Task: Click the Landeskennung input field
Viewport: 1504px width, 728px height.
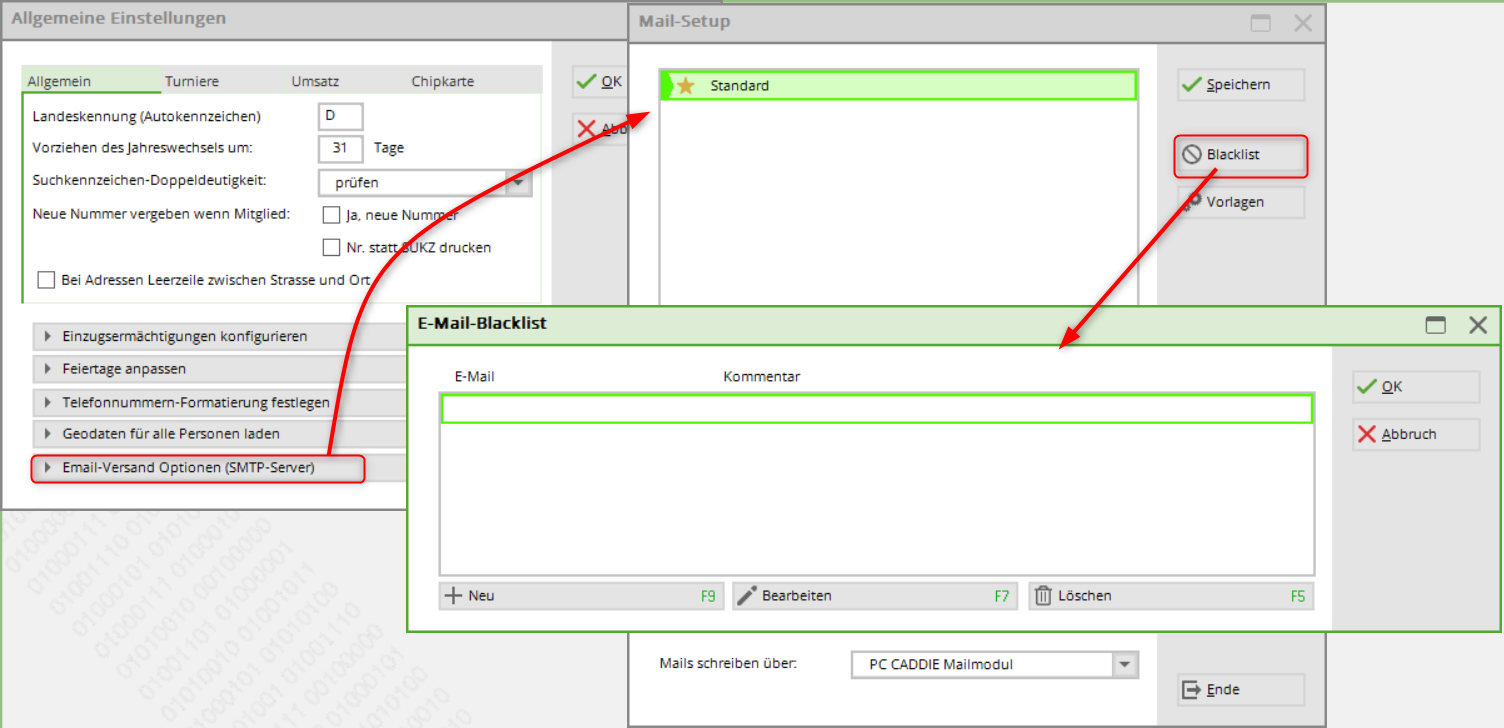Action: click(340, 116)
